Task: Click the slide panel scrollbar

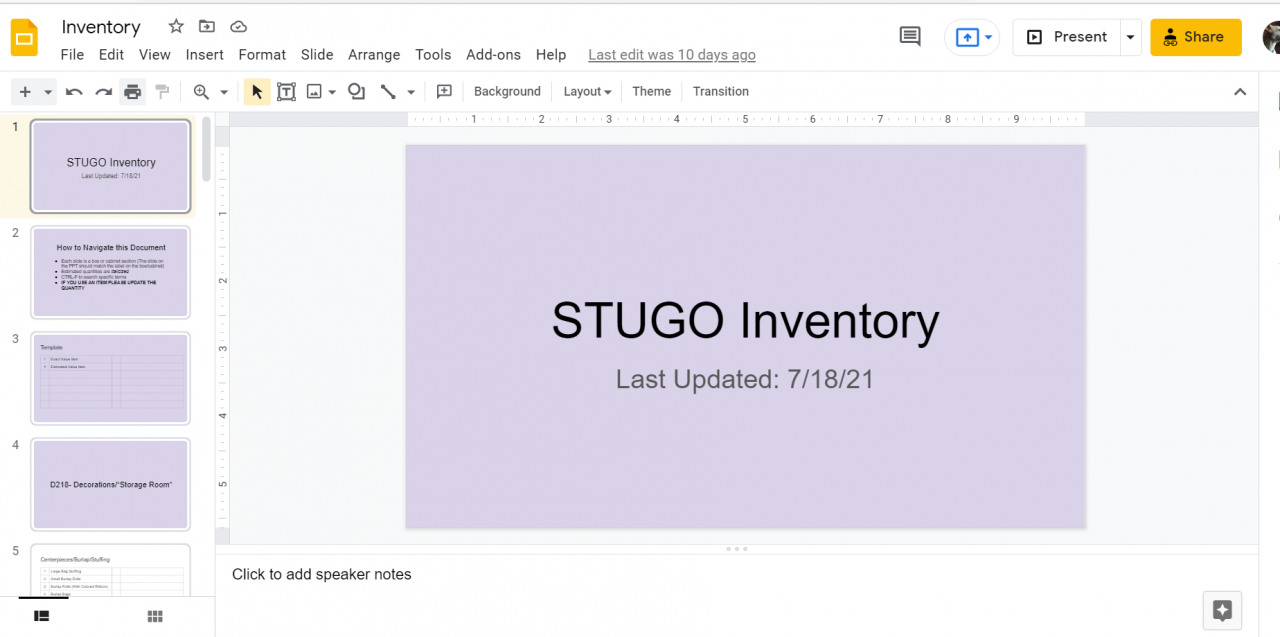Action: 207,150
